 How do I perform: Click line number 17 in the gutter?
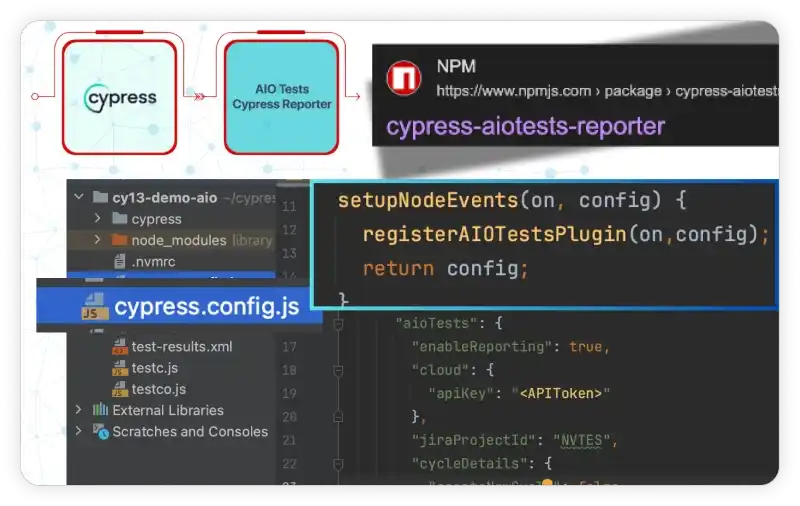[289, 347]
